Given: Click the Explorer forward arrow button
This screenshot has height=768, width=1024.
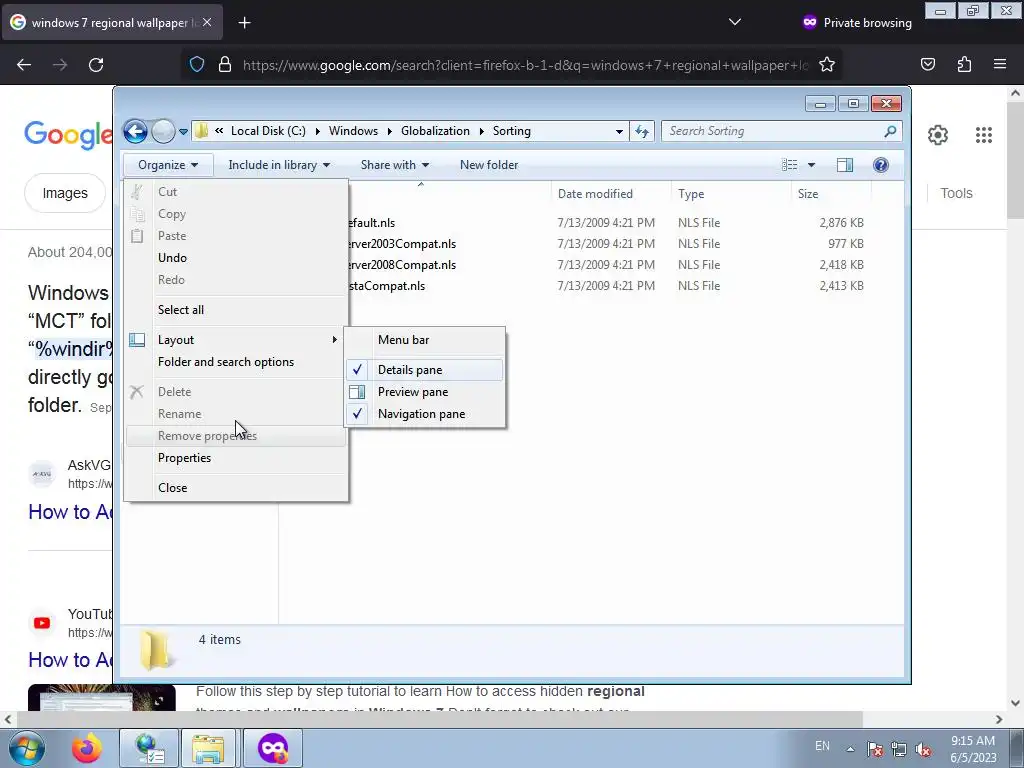Looking at the screenshot, I should (x=163, y=131).
